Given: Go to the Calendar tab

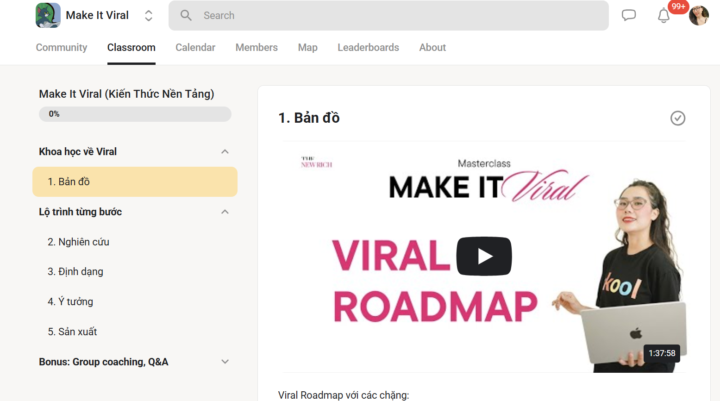Looking at the screenshot, I should pyautogui.click(x=195, y=47).
